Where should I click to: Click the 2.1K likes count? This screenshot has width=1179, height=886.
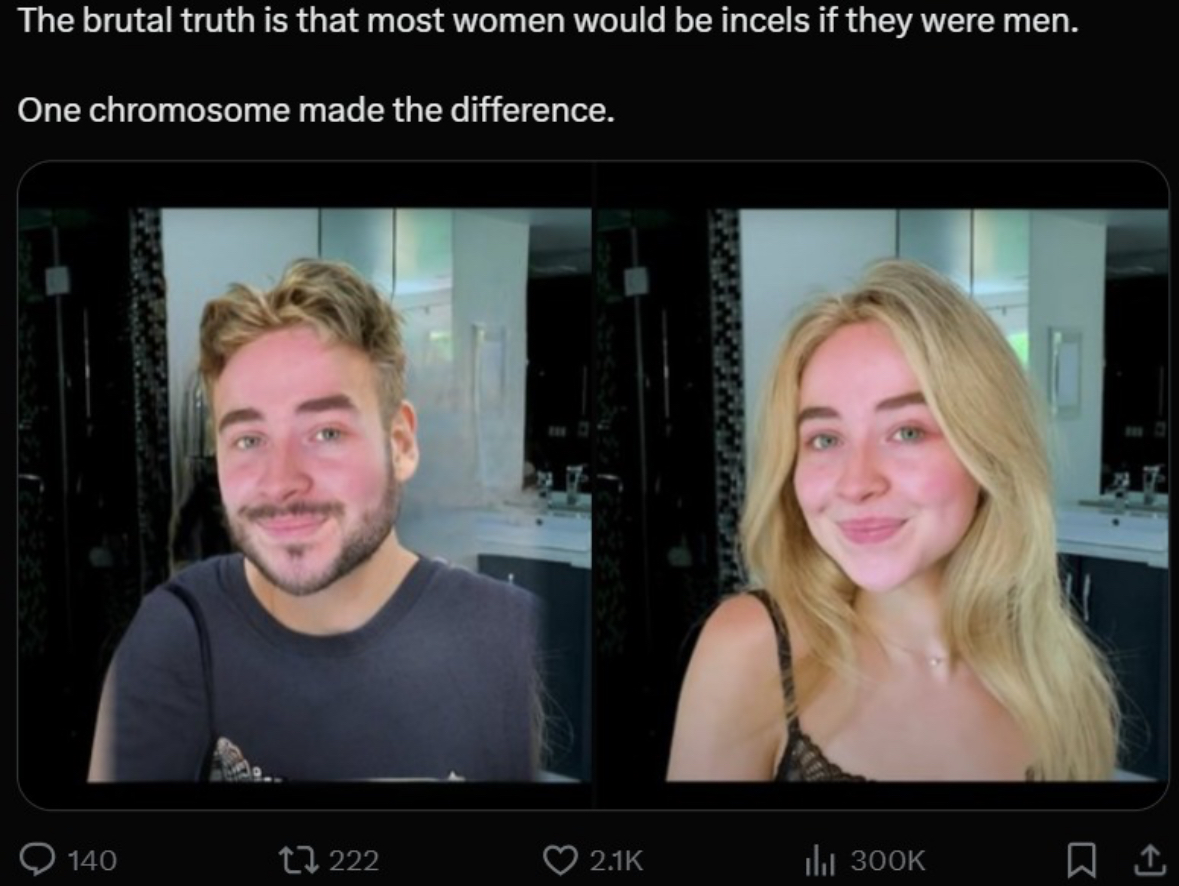tap(617, 860)
